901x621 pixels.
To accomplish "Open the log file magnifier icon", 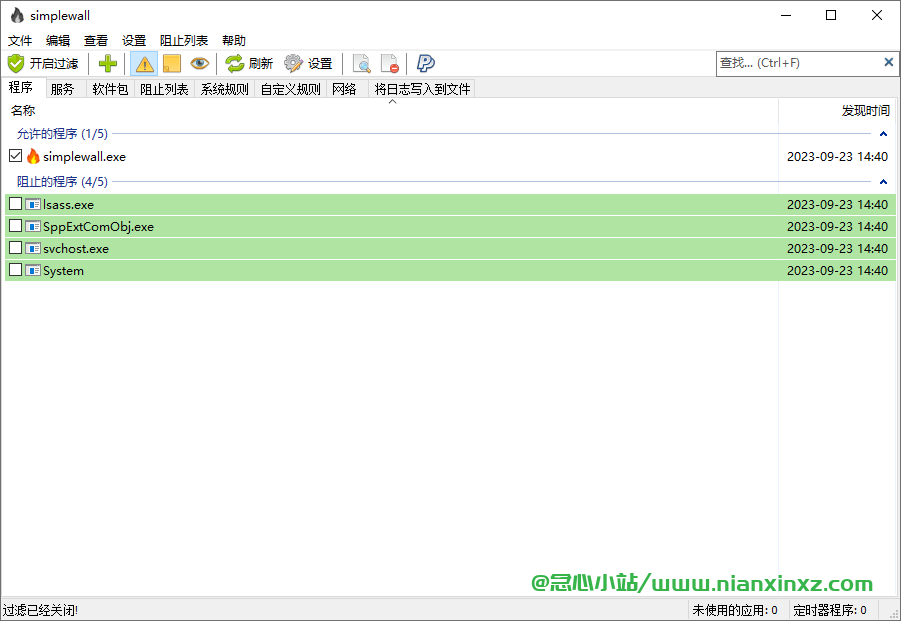I will click(x=361, y=63).
